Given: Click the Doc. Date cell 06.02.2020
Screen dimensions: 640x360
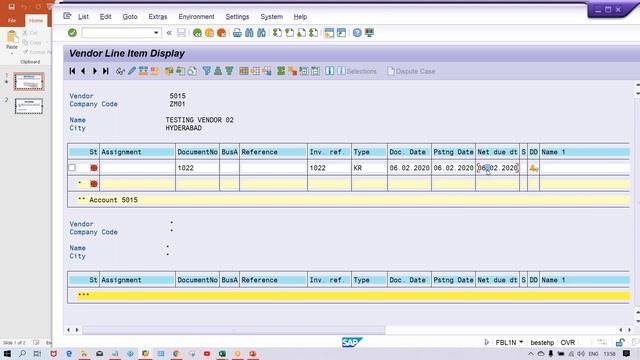Looking at the screenshot, I should (x=409, y=168).
